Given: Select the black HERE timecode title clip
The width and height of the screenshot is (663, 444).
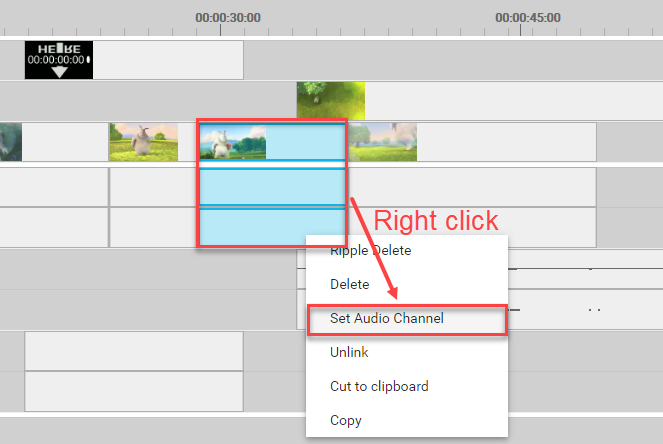Looking at the screenshot, I should click(x=59, y=60).
